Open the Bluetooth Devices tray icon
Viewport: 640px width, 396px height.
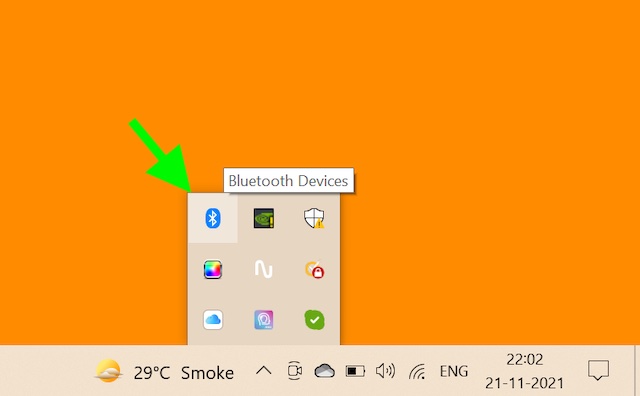(213, 218)
